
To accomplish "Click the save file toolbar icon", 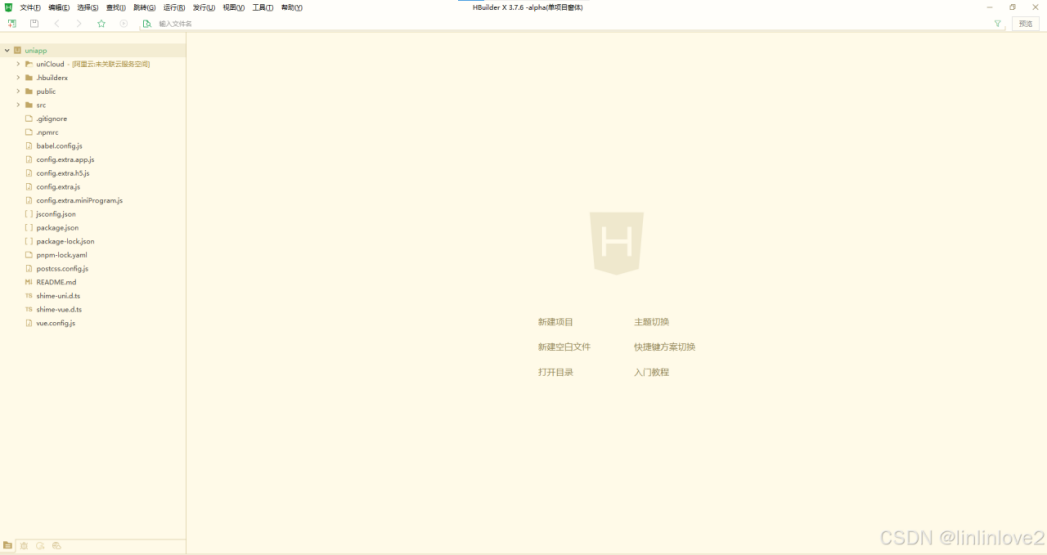I will [34, 23].
